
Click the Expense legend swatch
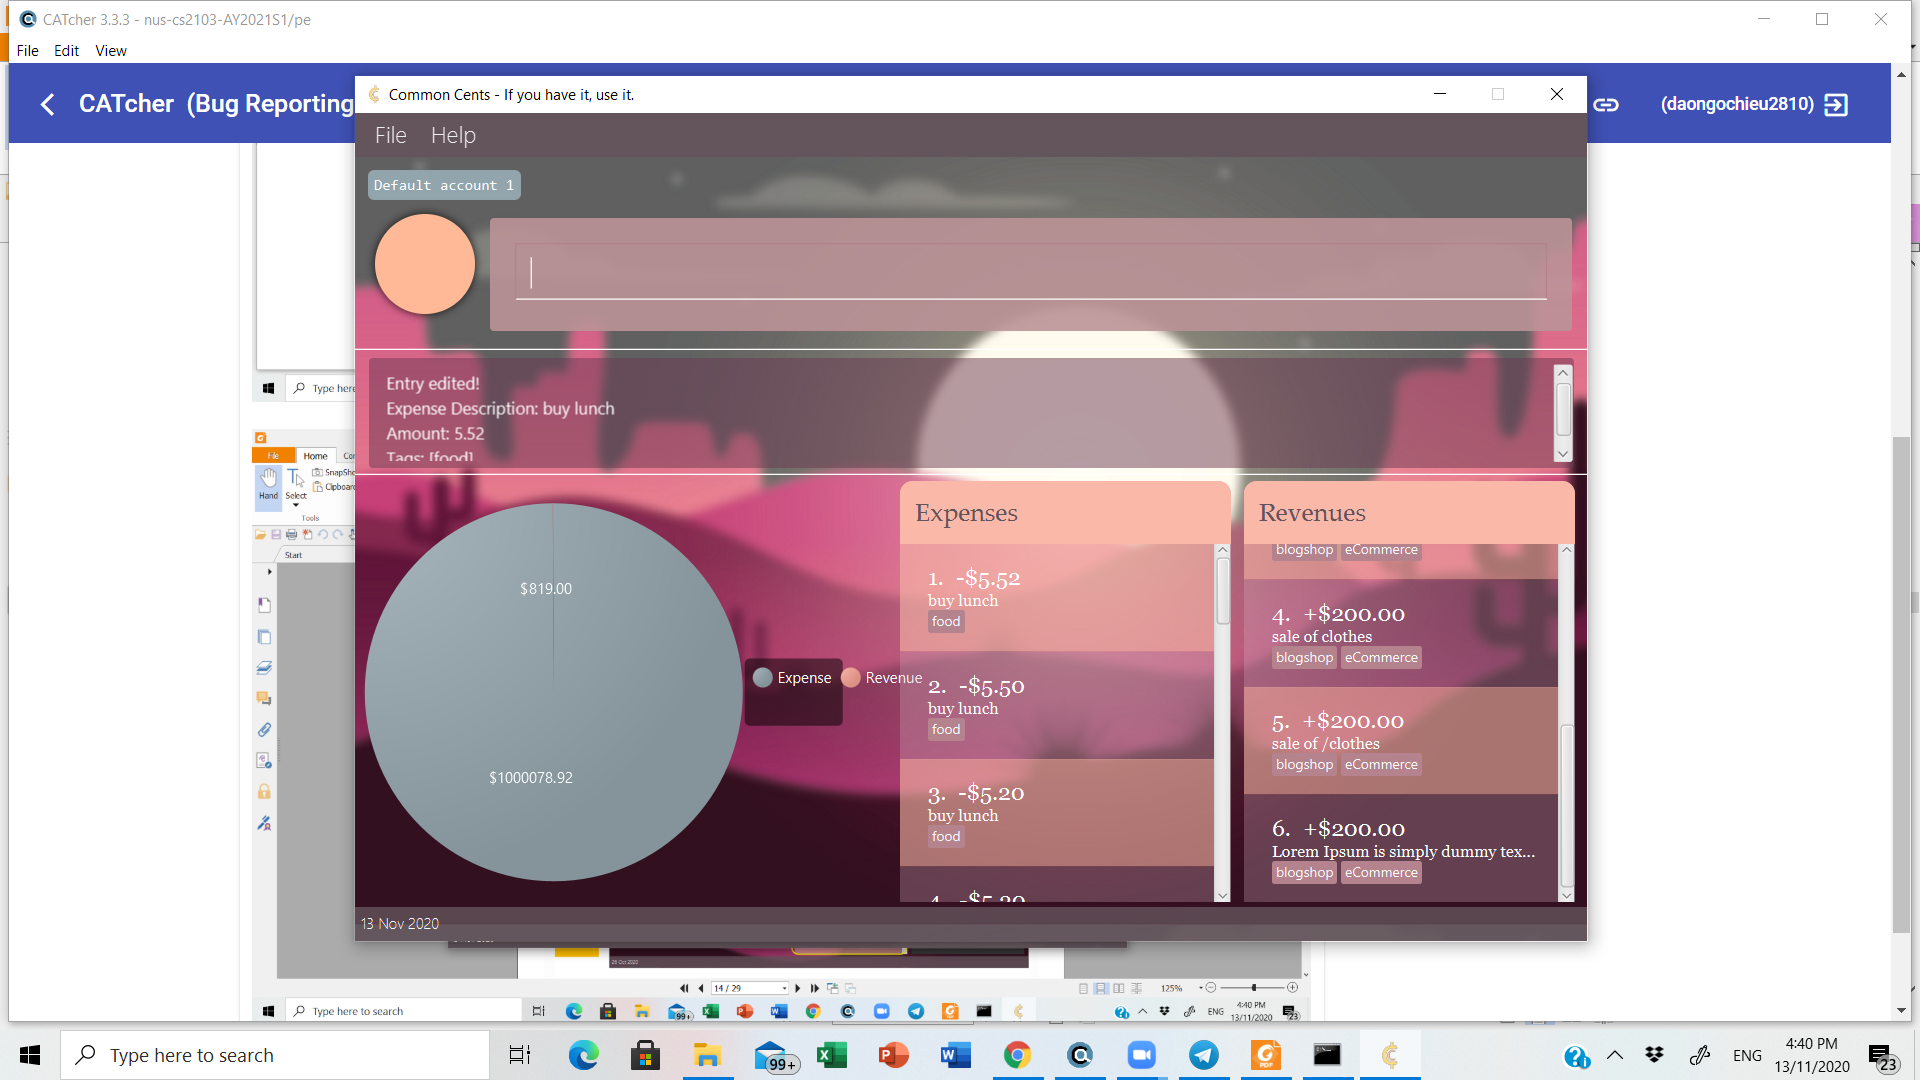coord(762,678)
